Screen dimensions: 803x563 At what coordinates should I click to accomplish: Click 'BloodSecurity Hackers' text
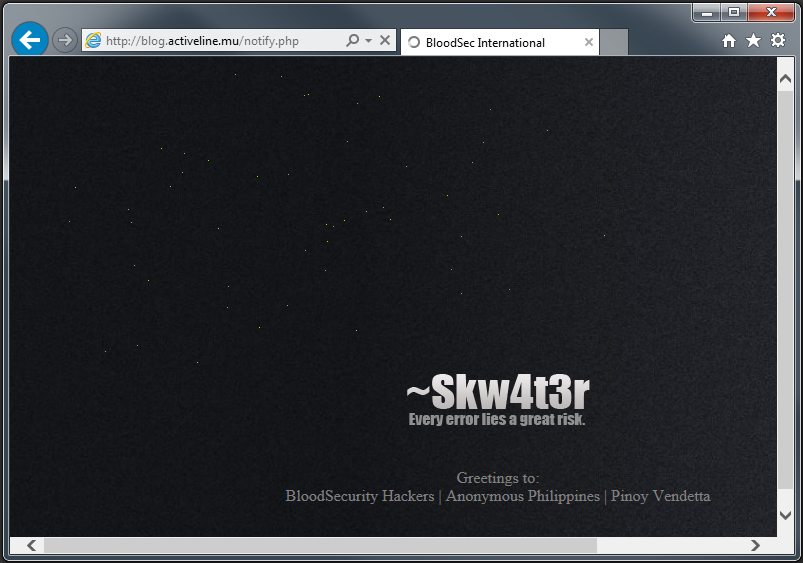point(360,496)
